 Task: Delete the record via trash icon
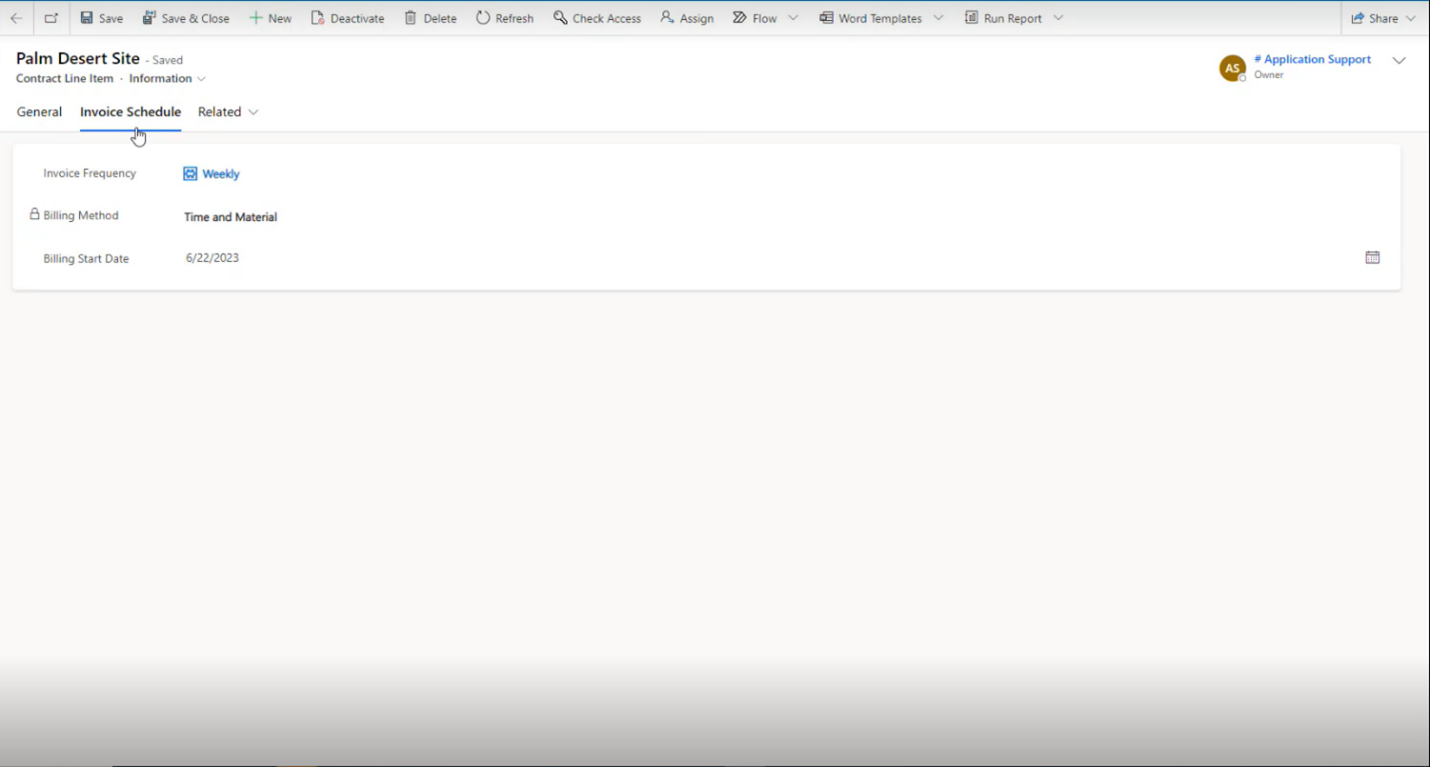(x=431, y=18)
